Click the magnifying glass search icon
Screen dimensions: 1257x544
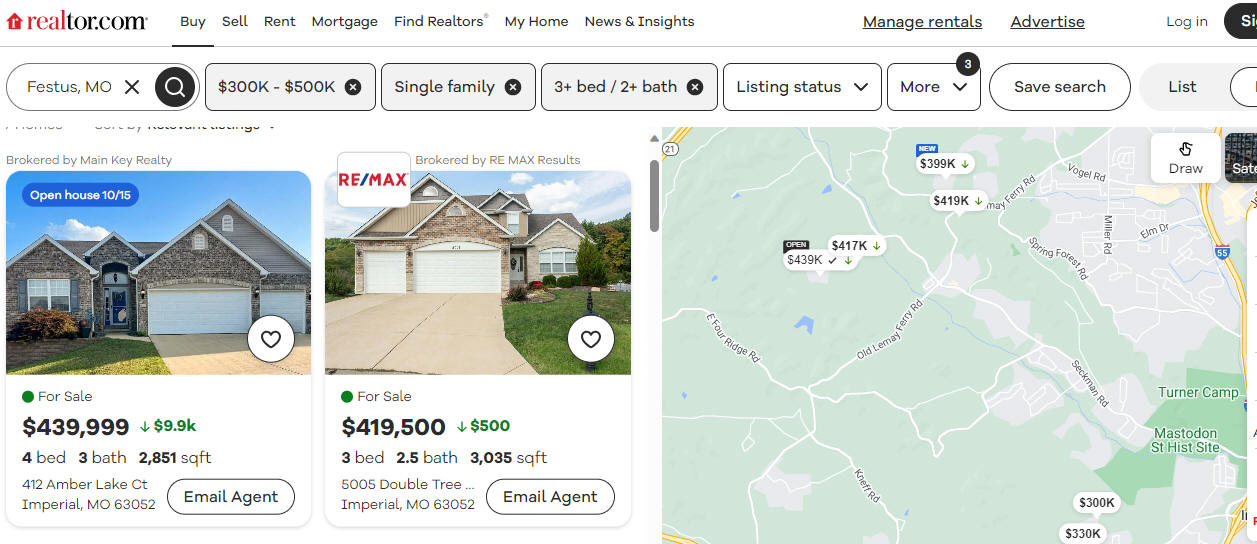coord(175,87)
